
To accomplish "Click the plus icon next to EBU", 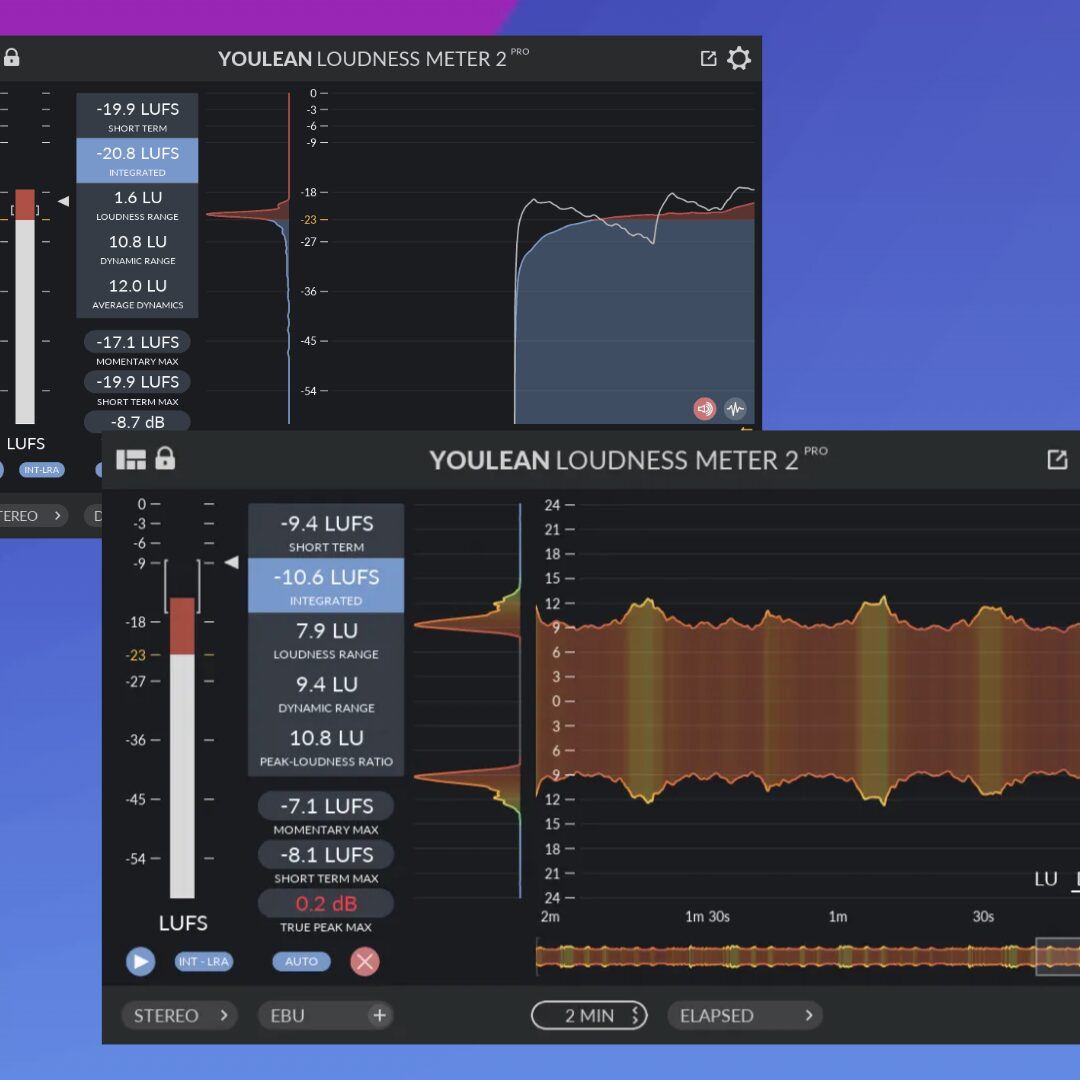I will point(380,1015).
